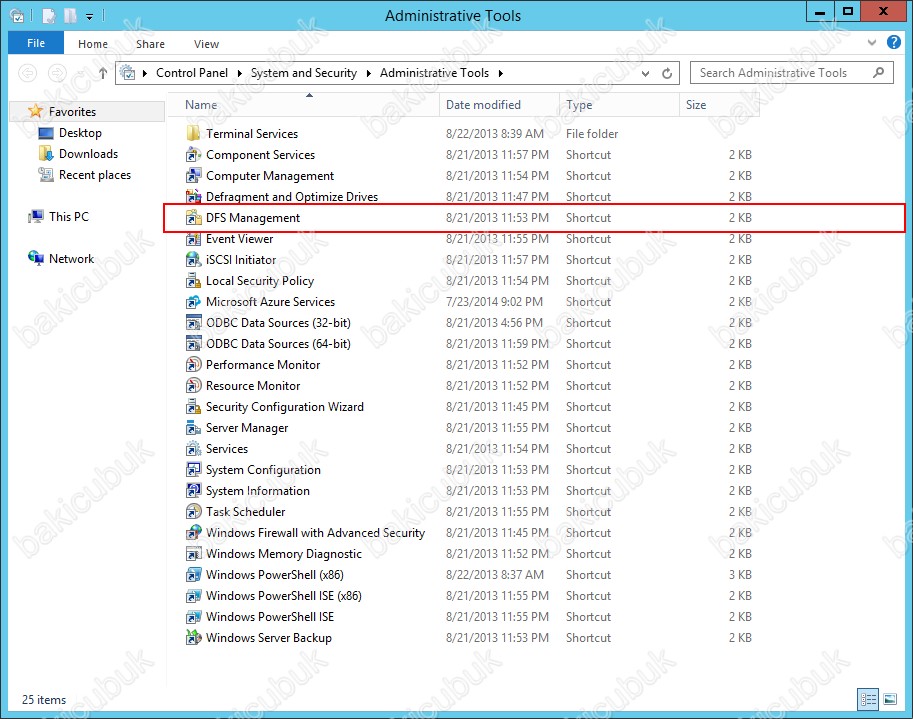Open the Quick Access Toolbar customize dropdown
Viewport: 913px width, 719px height.
[x=90, y=16]
